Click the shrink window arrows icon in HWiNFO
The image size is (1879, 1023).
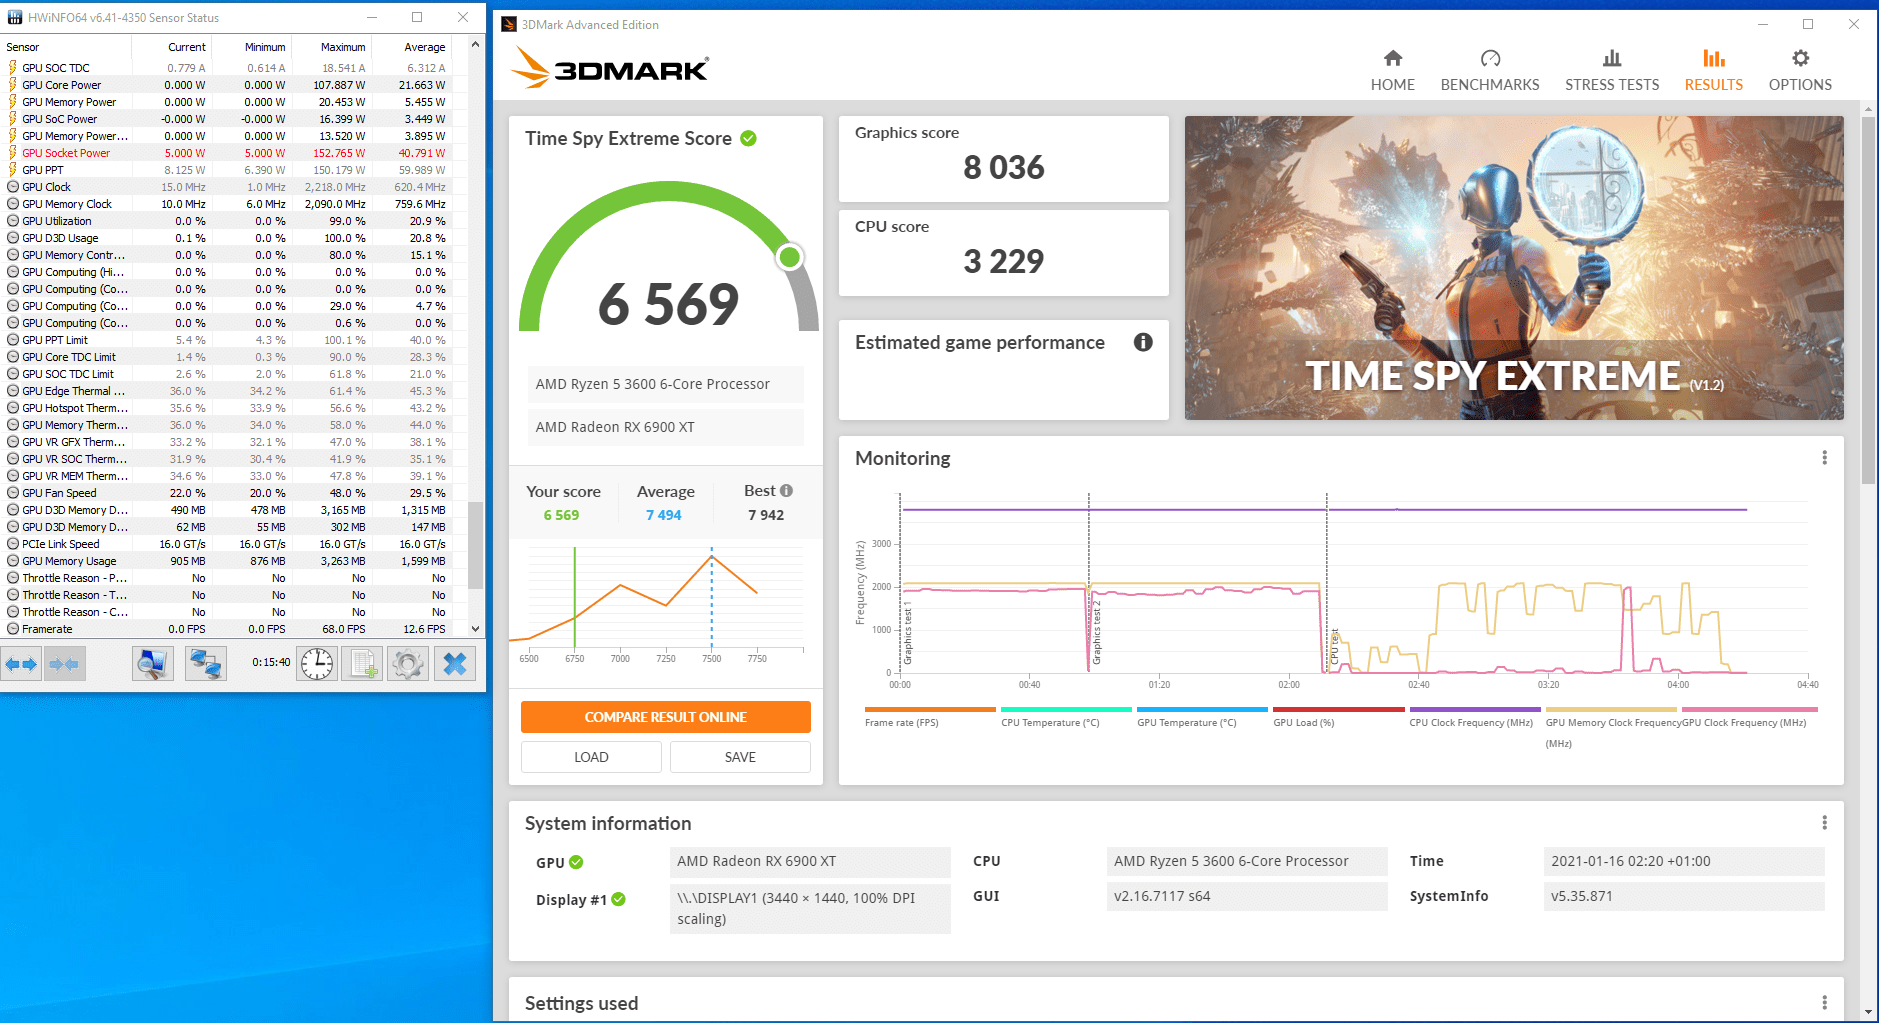coord(64,664)
